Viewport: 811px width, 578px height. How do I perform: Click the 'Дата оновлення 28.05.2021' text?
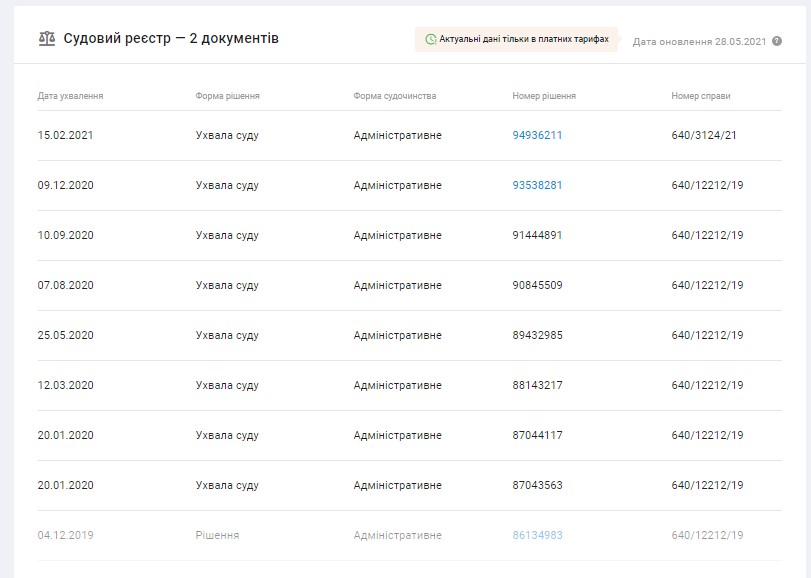click(x=699, y=42)
